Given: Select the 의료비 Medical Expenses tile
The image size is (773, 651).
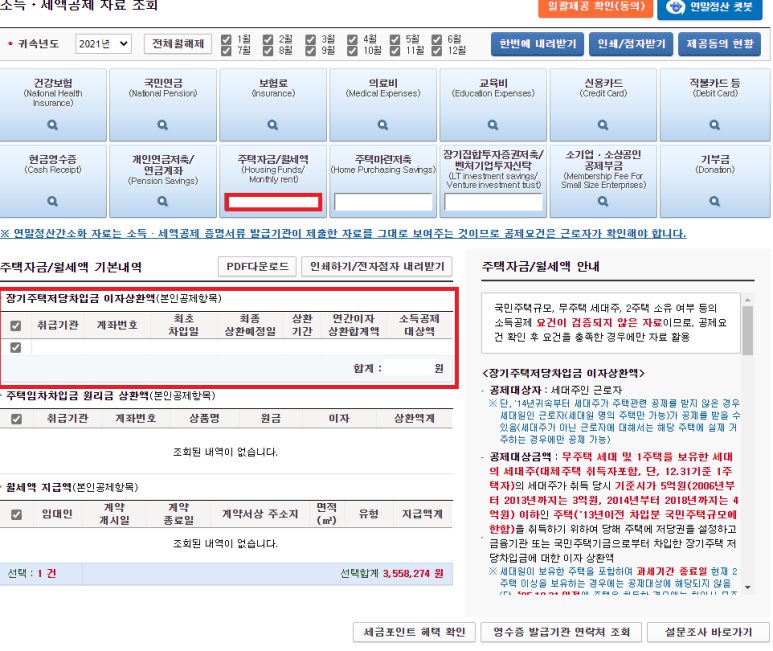Looking at the screenshot, I should [x=383, y=104].
